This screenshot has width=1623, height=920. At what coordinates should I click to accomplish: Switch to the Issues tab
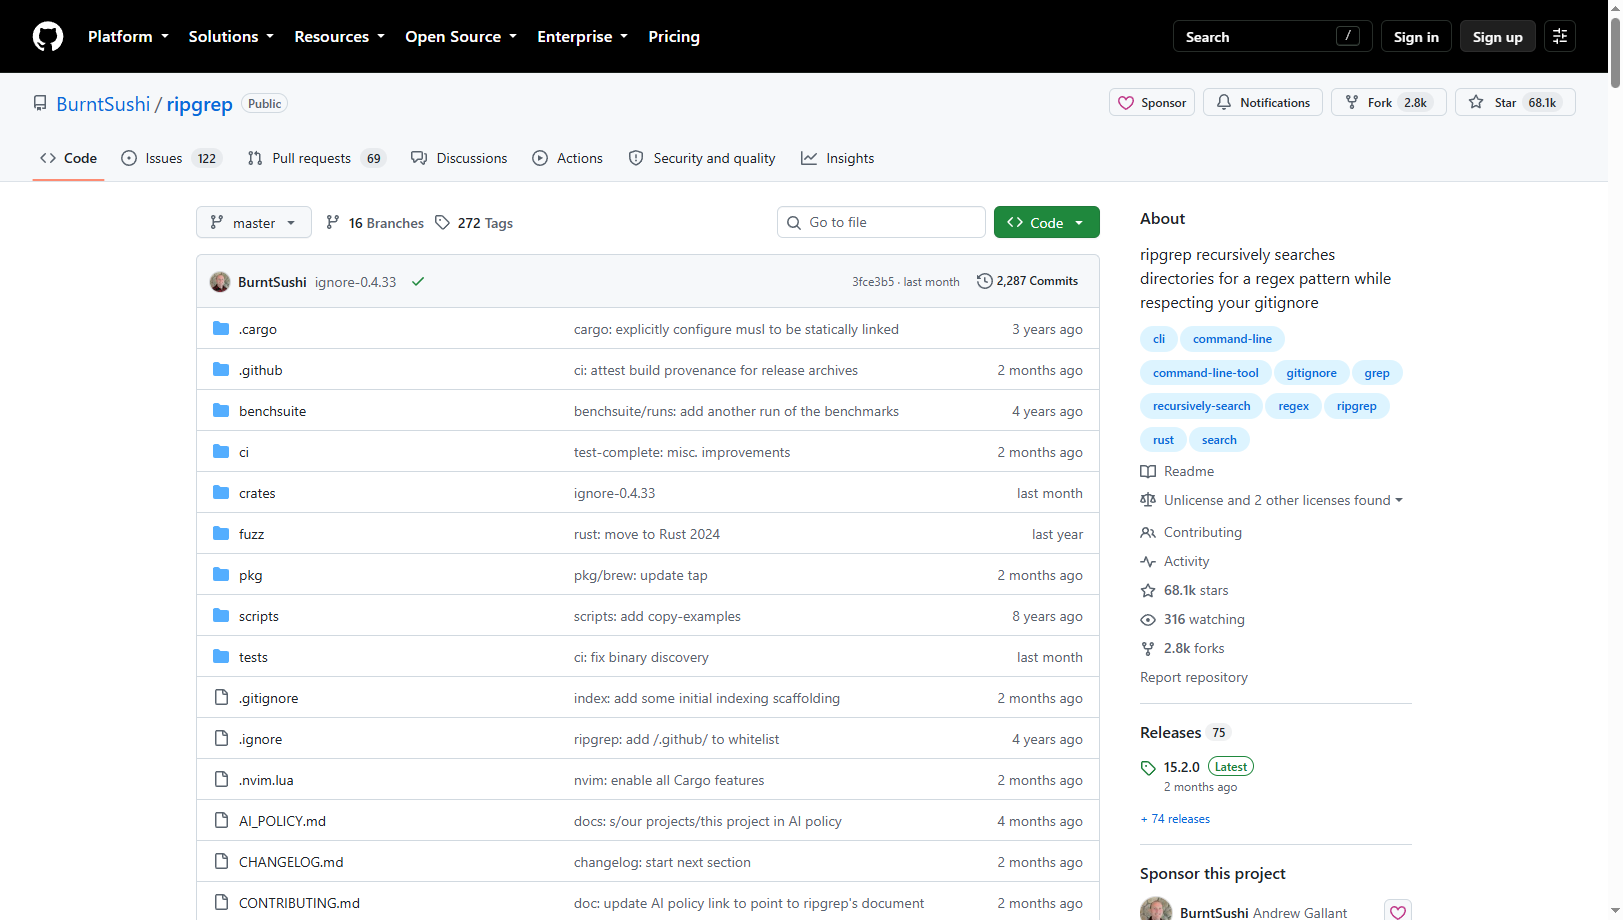point(171,158)
